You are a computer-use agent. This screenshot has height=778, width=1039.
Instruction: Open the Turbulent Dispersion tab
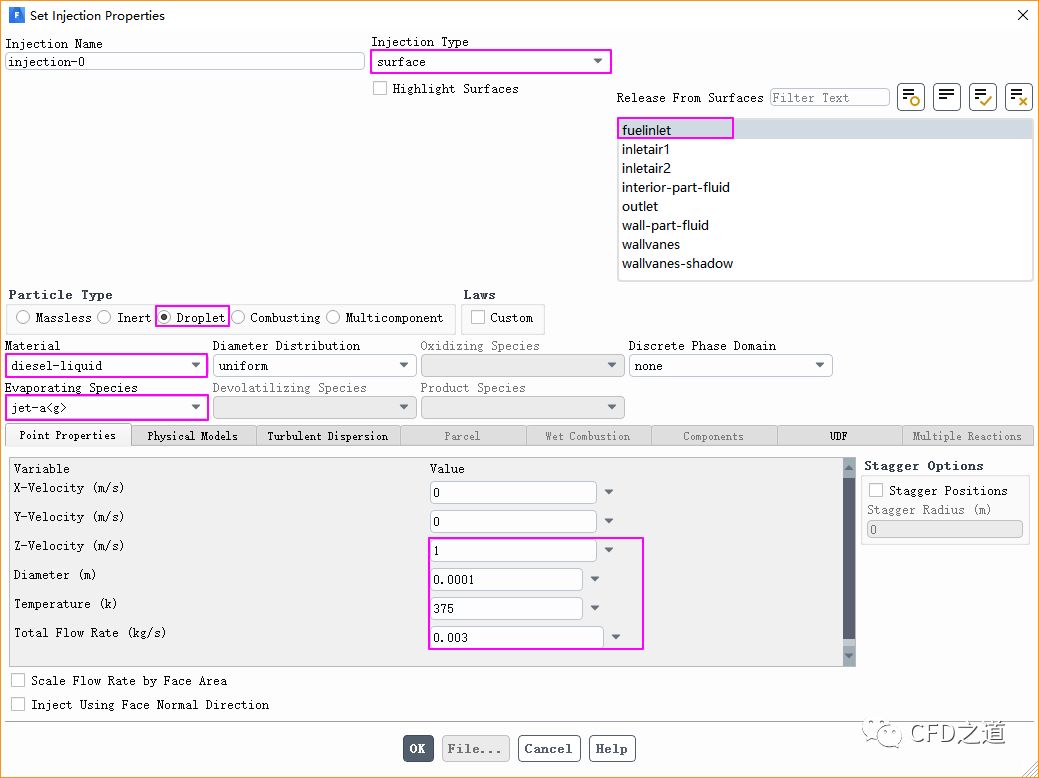(x=327, y=436)
